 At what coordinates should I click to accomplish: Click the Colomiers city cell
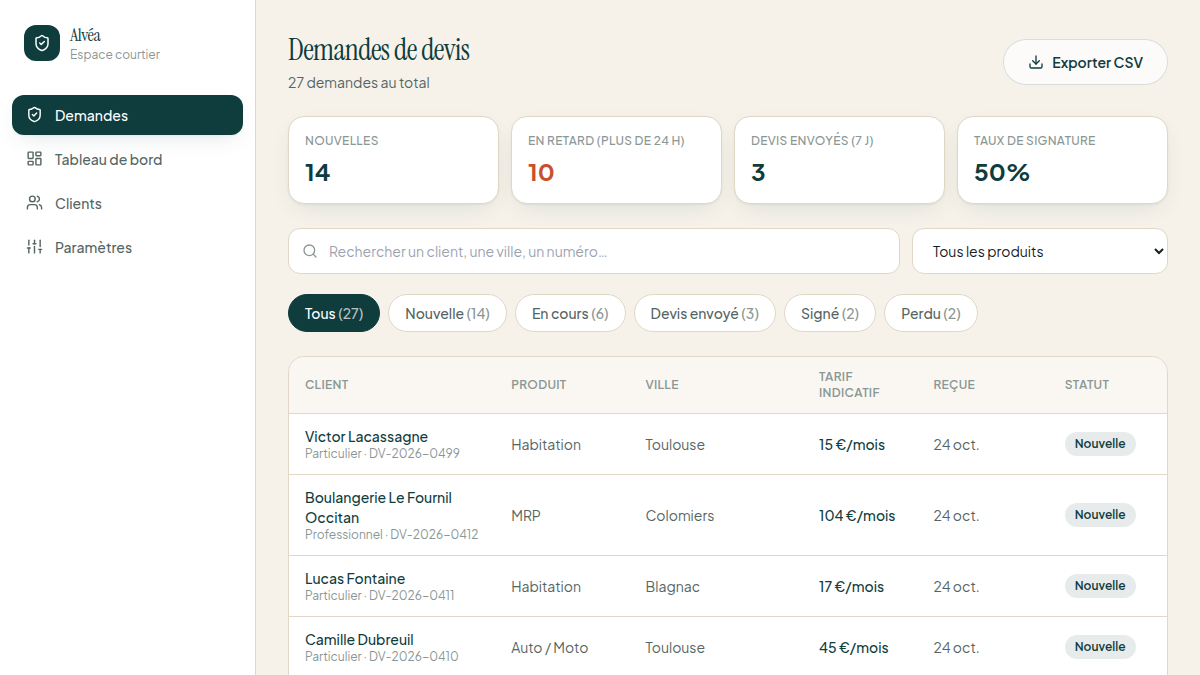click(x=680, y=516)
